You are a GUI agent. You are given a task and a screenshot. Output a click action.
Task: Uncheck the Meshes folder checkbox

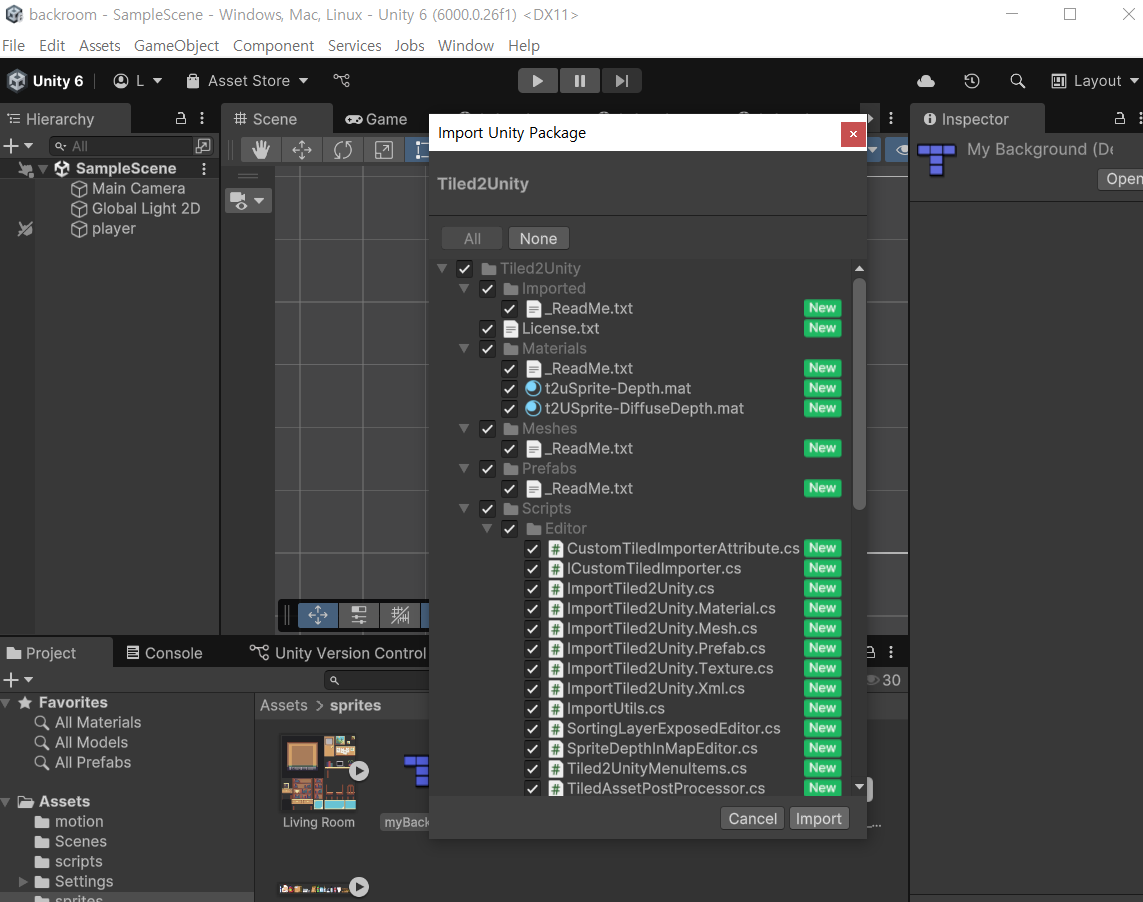pos(487,429)
